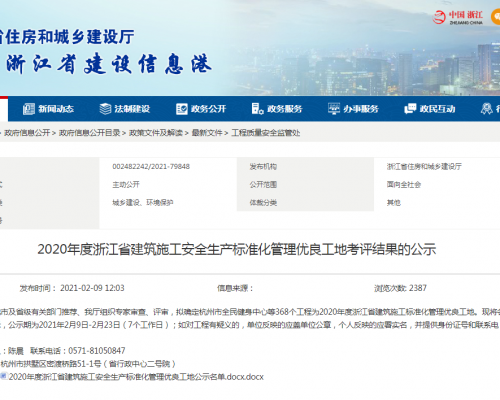The image size is (500, 400).
Task: Click the chat-bubbles icon beside 政民互动
Action: [410, 109]
